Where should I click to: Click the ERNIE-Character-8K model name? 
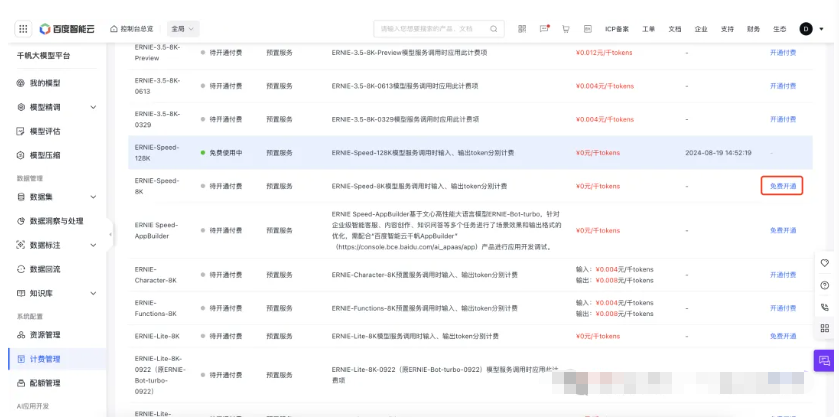(155, 275)
